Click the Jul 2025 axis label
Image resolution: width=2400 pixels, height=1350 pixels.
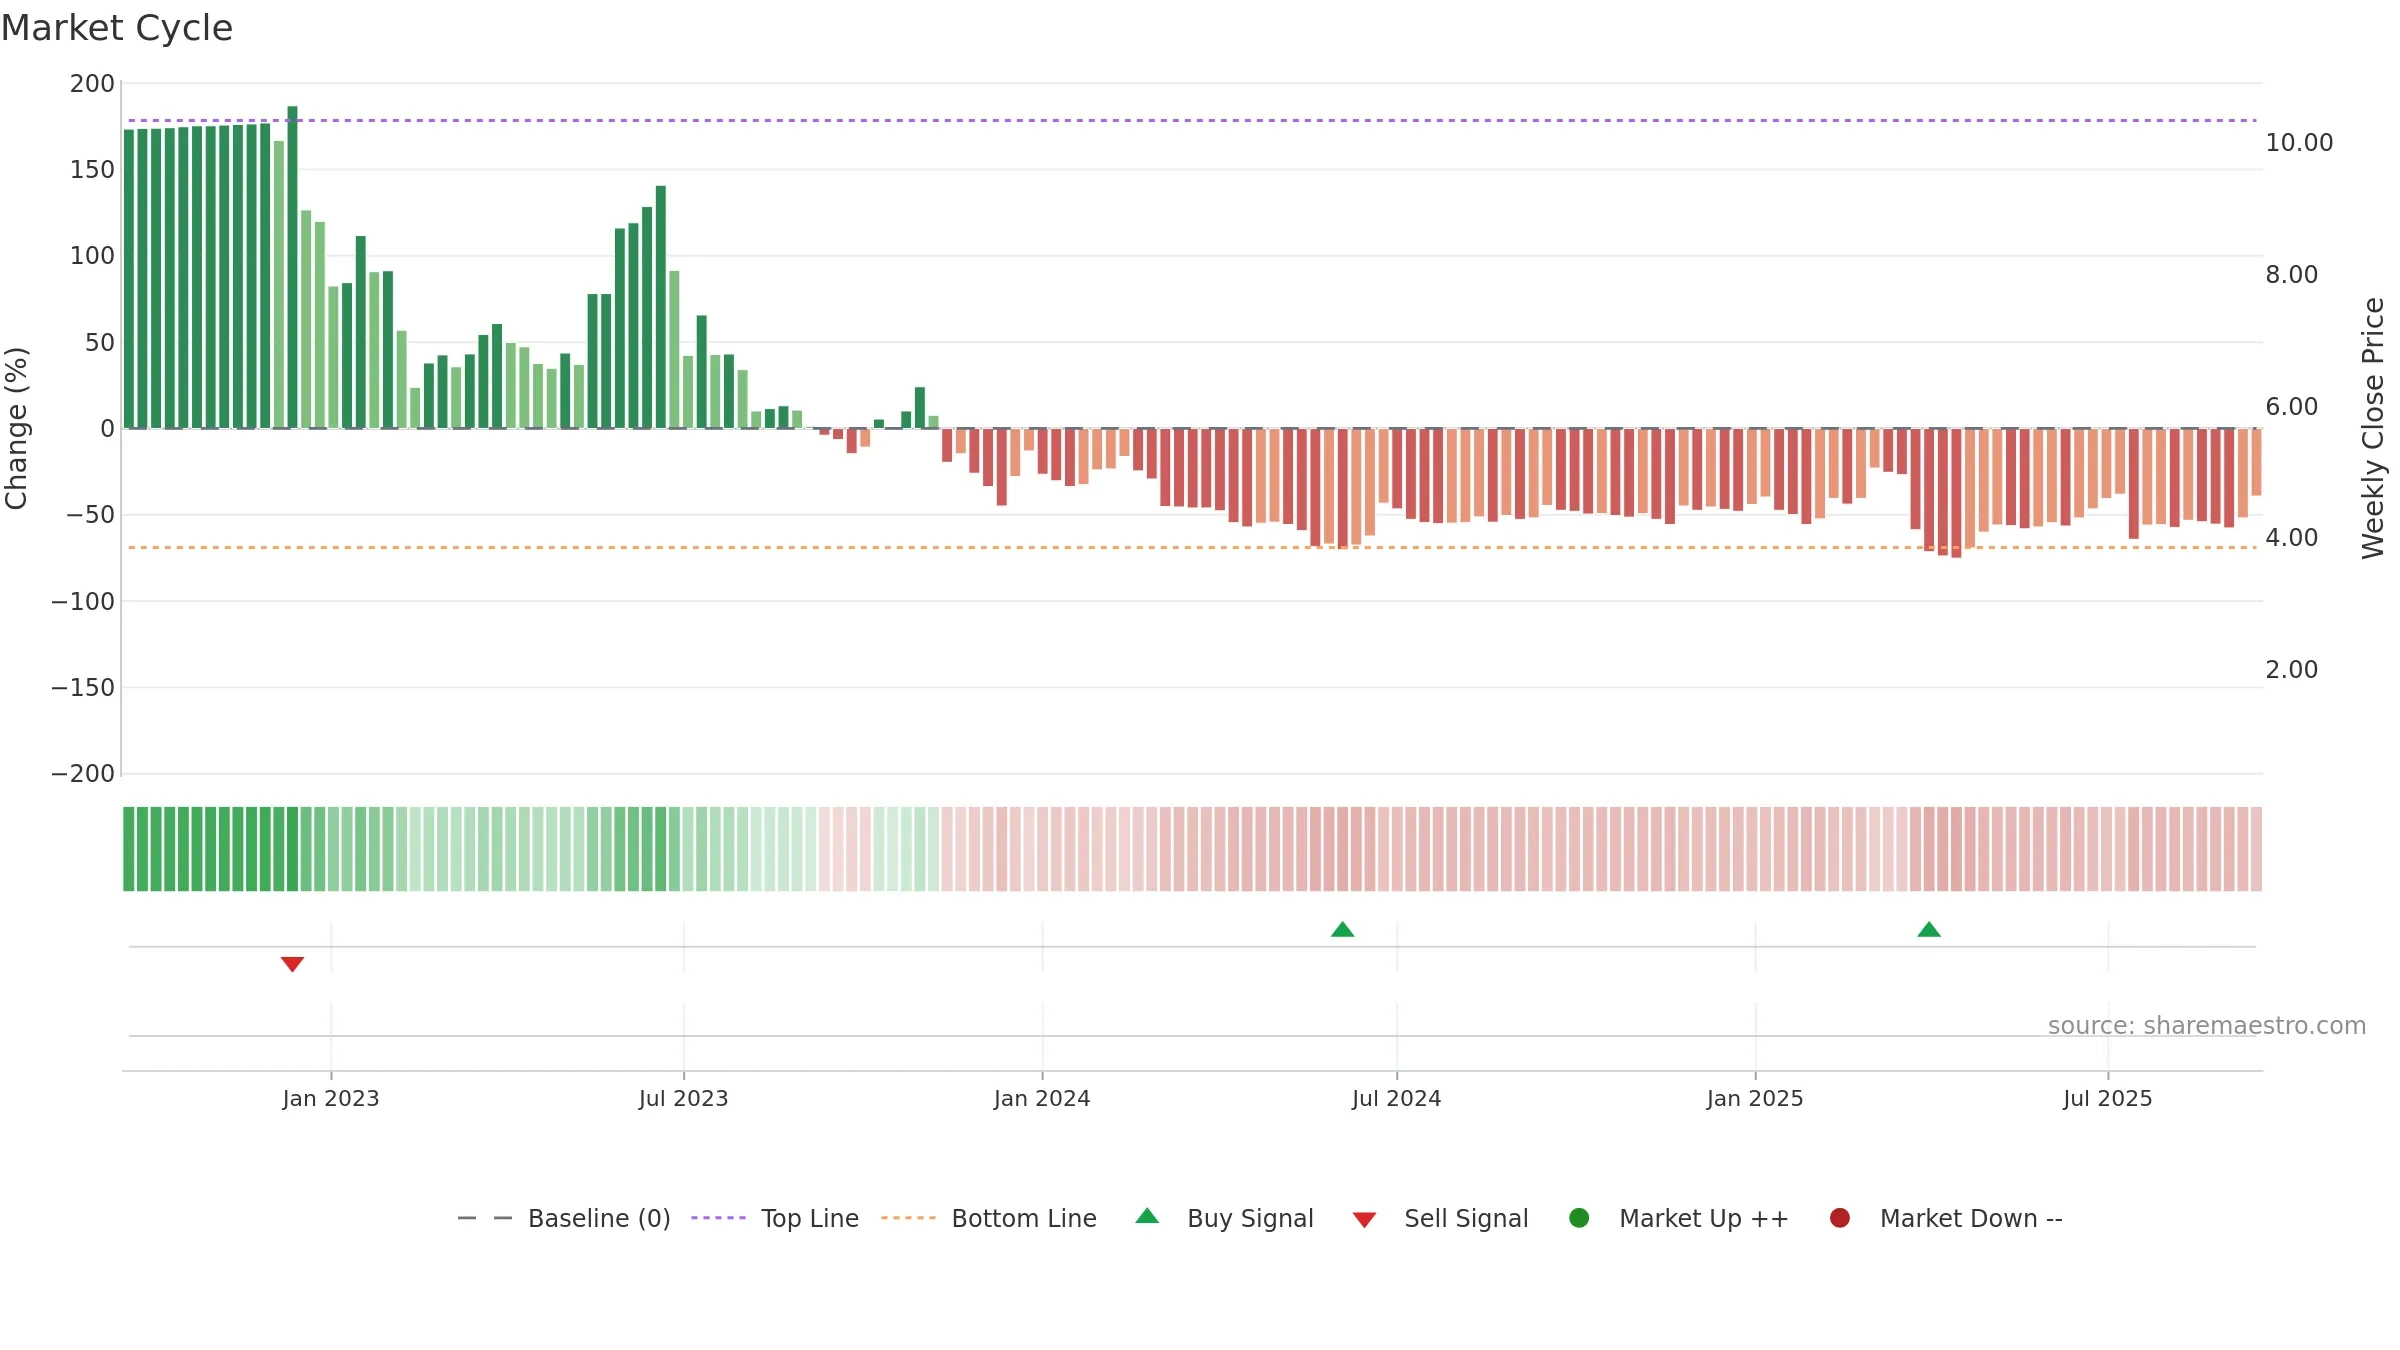(2108, 1099)
